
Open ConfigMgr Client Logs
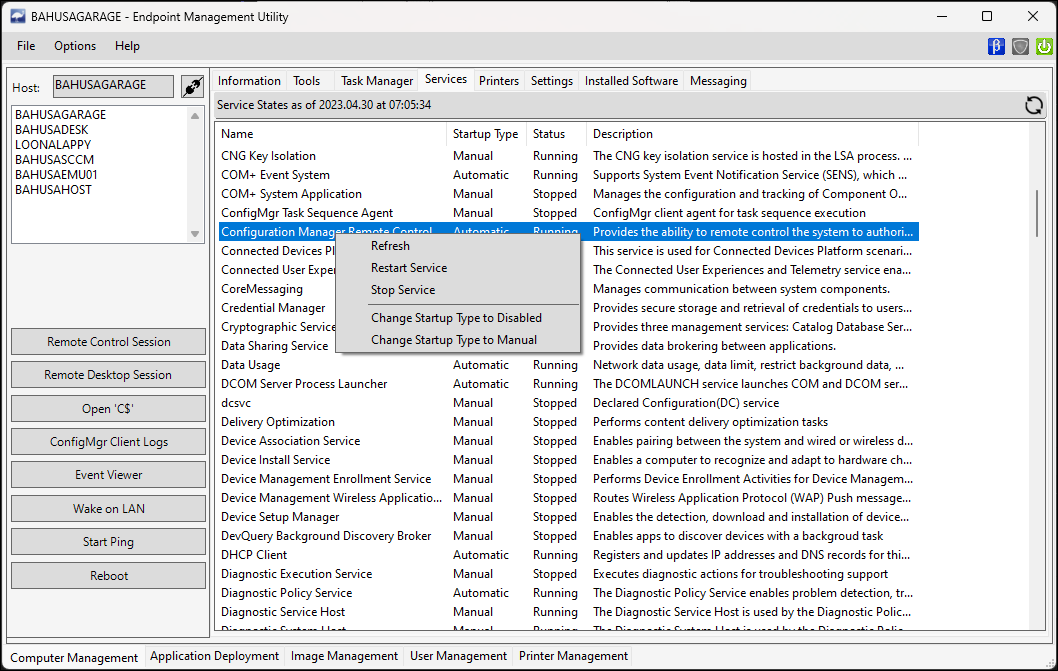click(109, 441)
